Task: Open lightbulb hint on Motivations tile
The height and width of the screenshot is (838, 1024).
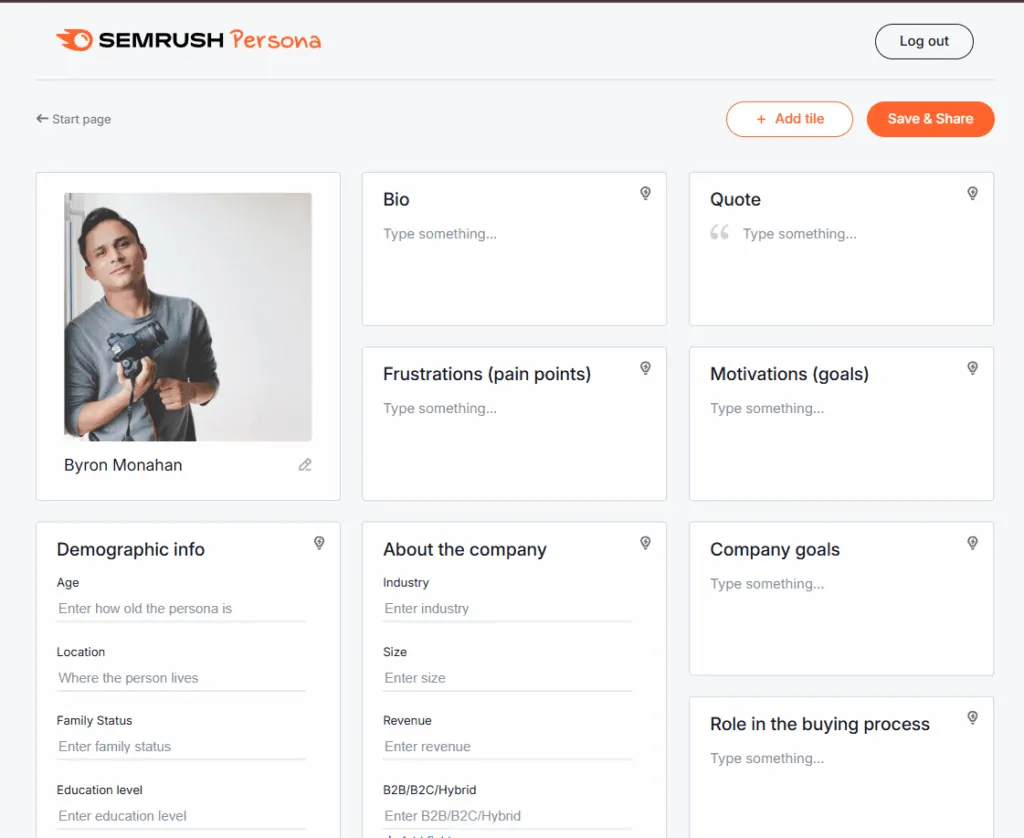Action: point(972,368)
